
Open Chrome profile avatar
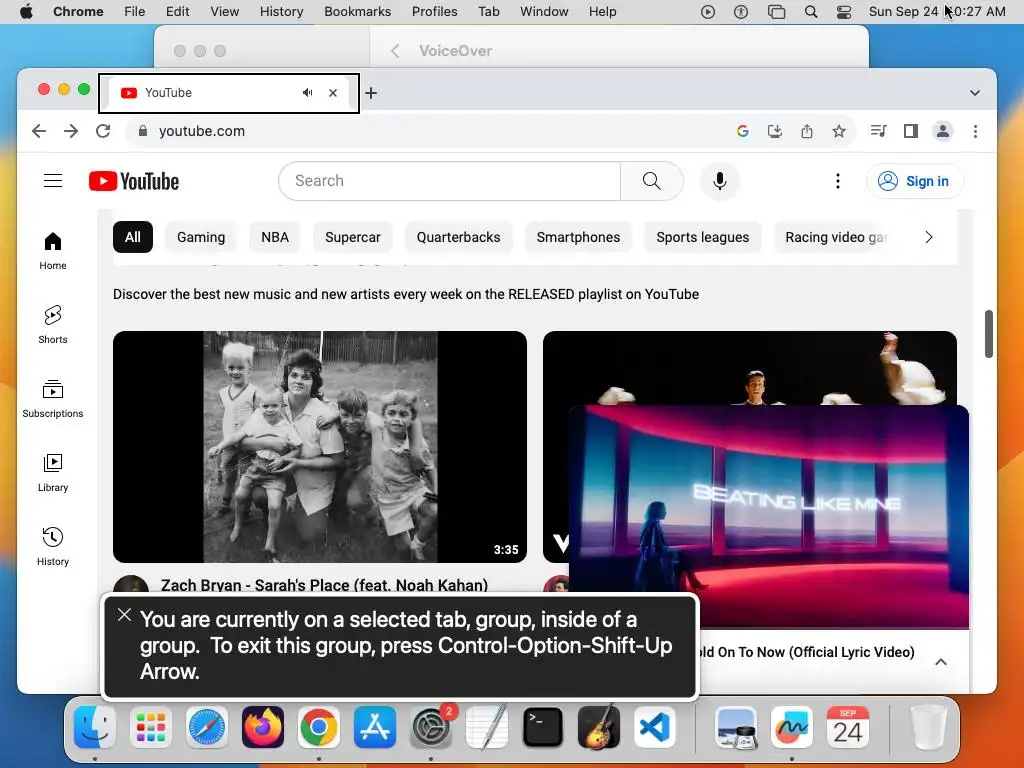[942, 131]
